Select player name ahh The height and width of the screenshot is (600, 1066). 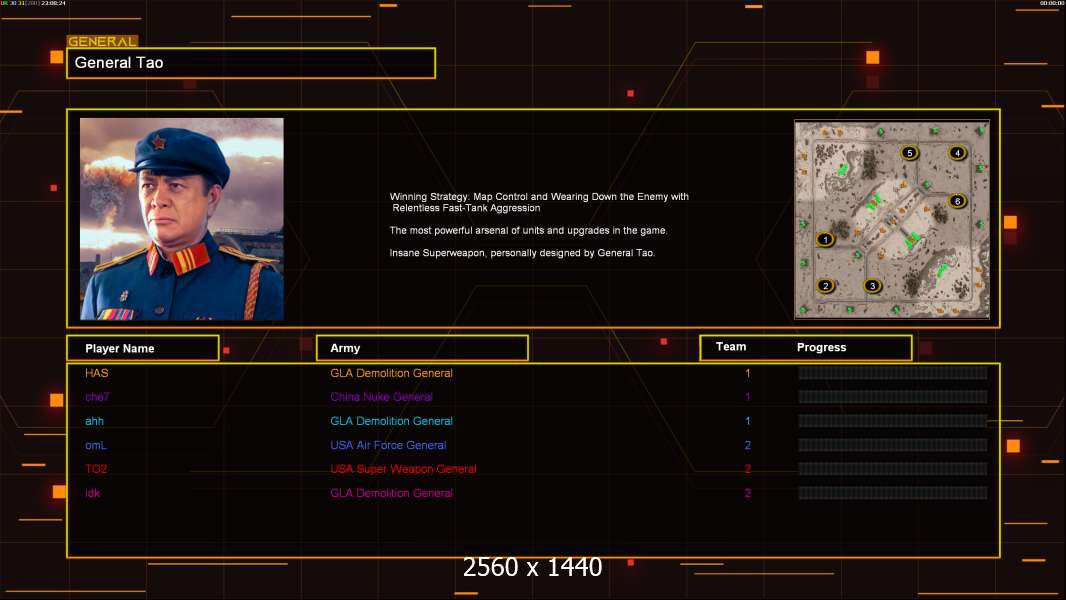[94, 421]
